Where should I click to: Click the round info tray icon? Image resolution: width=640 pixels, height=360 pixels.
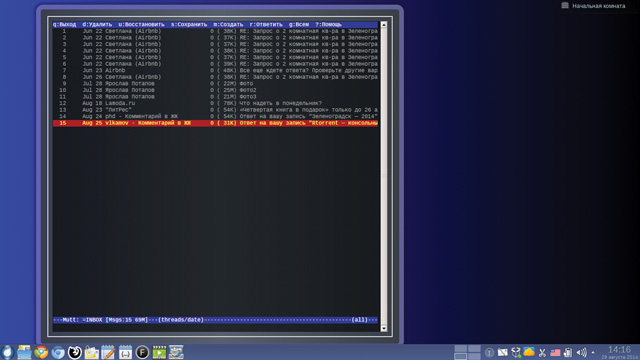pos(489,352)
